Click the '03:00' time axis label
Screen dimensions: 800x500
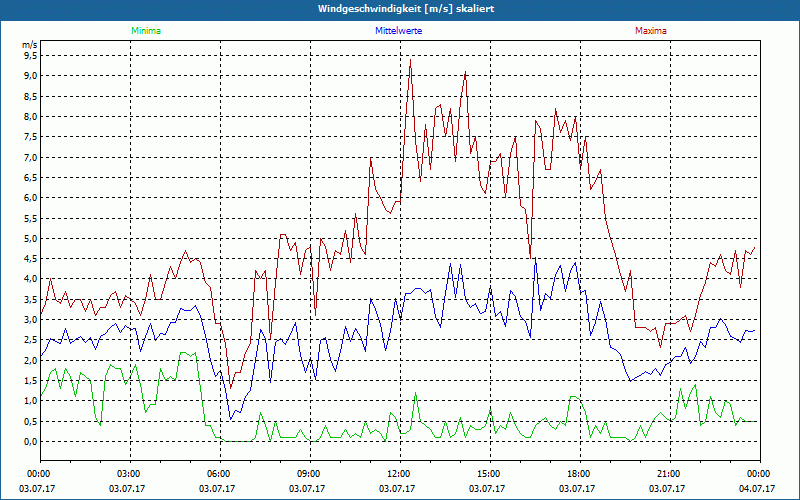click(x=130, y=474)
